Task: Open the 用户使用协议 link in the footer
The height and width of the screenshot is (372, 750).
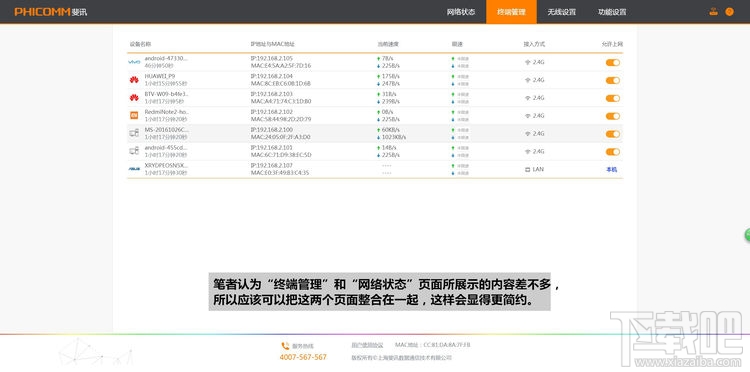Action: pyautogui.click(x=367, y=345)
